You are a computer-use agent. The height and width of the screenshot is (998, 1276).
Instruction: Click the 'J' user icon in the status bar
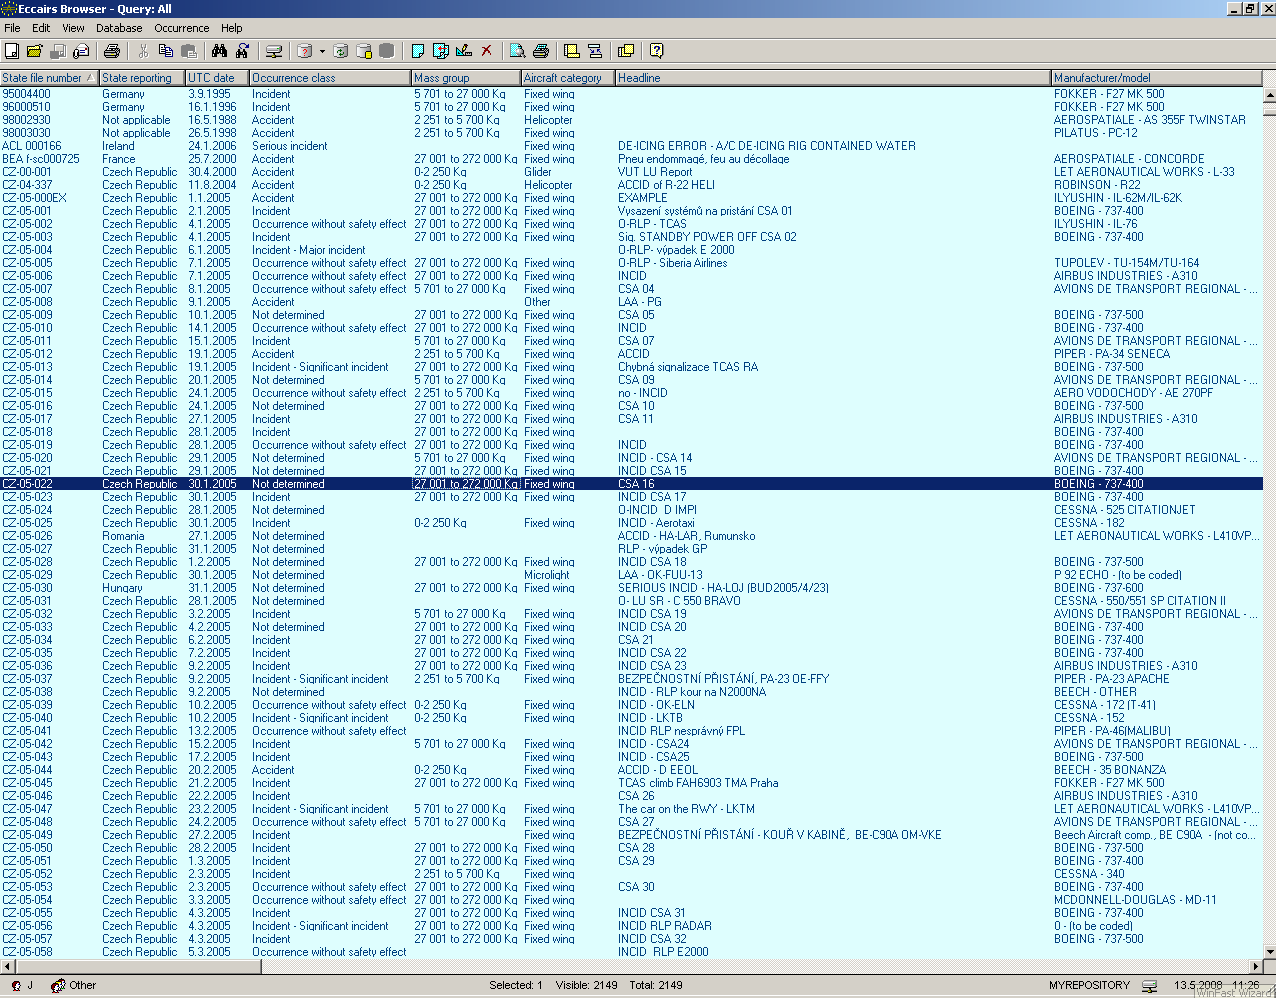pyautogui.click(x=17, y=985)
